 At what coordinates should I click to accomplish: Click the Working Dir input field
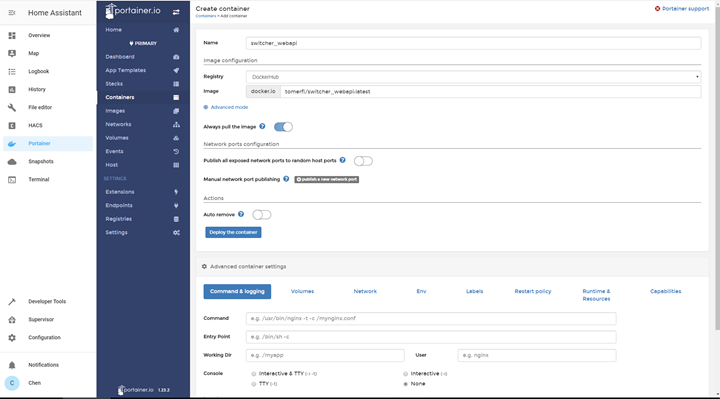coord(325,355)
